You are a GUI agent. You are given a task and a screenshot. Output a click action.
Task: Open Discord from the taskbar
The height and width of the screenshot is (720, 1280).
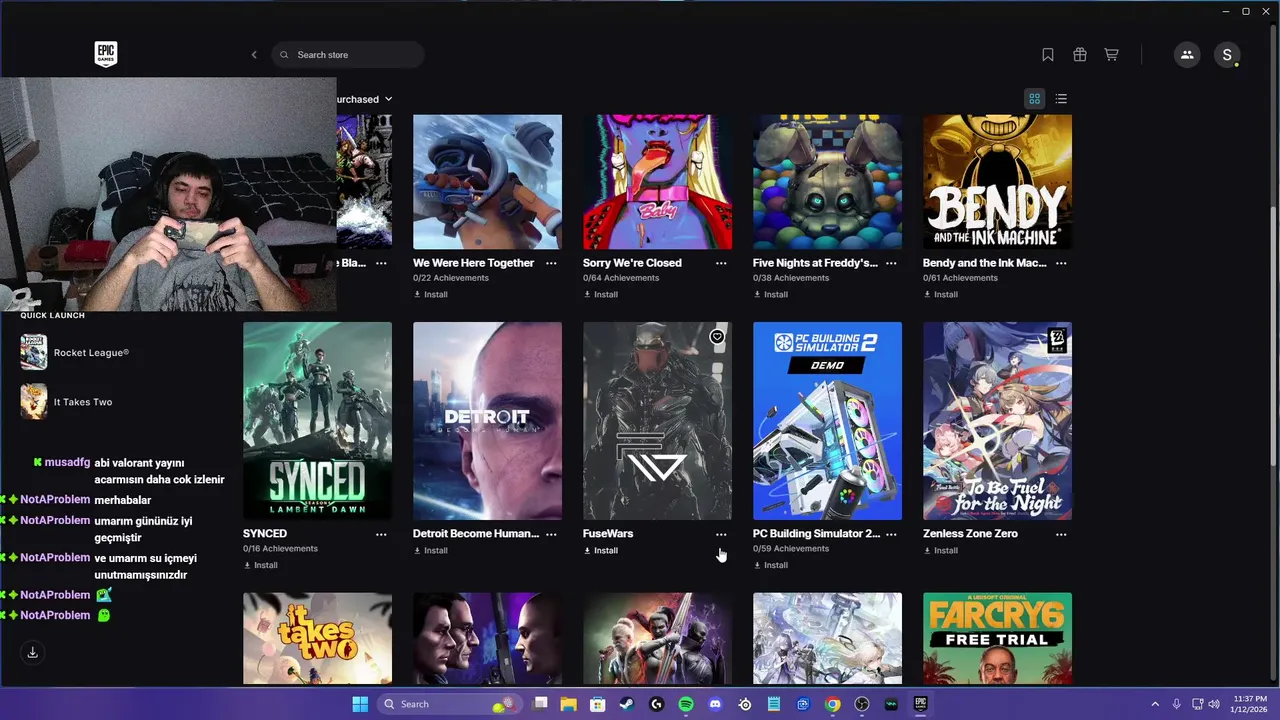[x=715, y=704]
